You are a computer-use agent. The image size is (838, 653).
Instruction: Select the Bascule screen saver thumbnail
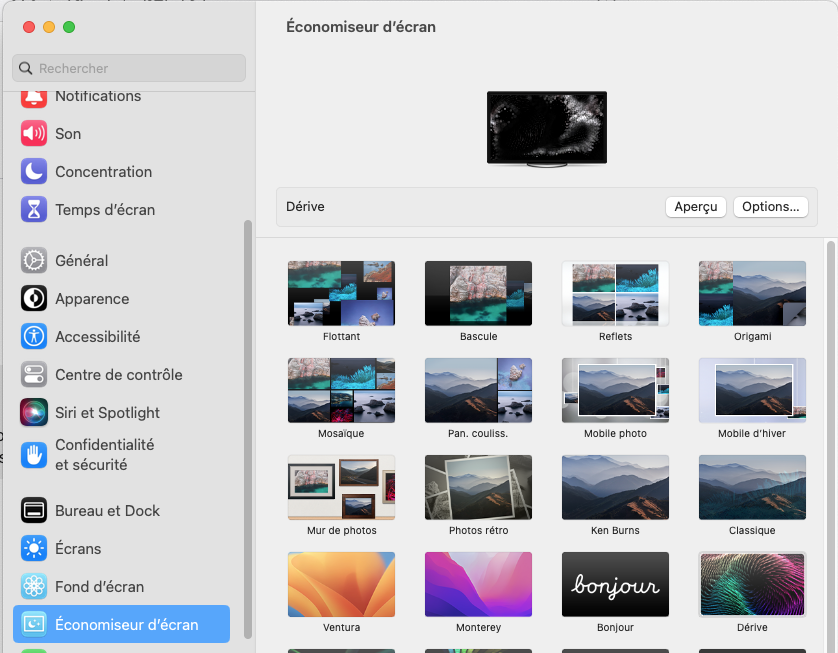click(x=478, y=293)
